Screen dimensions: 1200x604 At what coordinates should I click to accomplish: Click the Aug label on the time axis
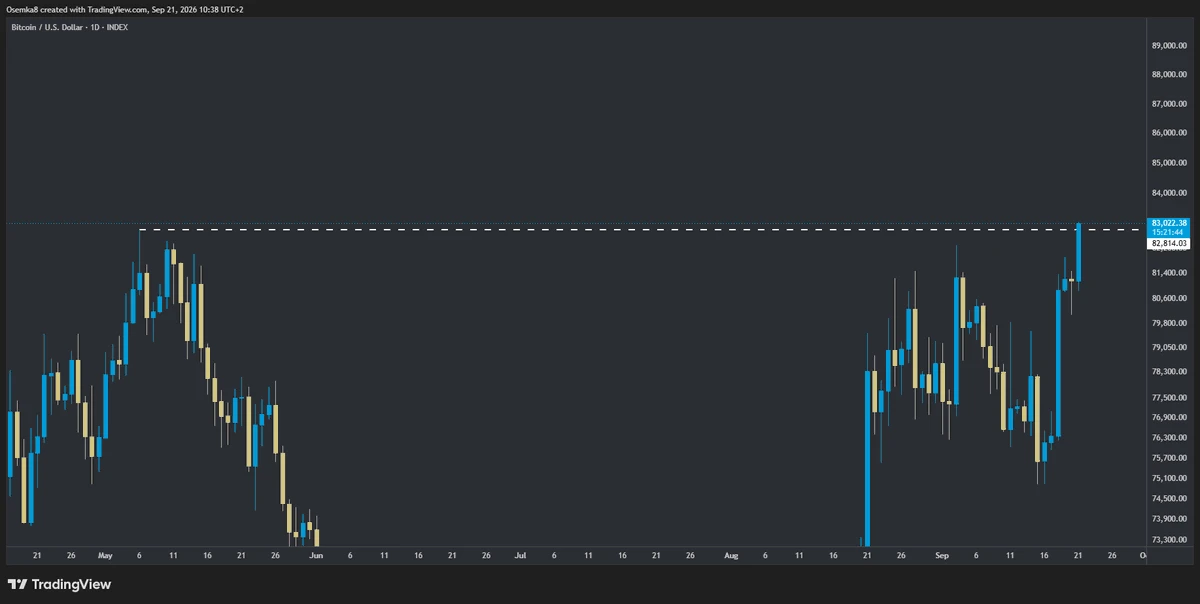point(731,554)
